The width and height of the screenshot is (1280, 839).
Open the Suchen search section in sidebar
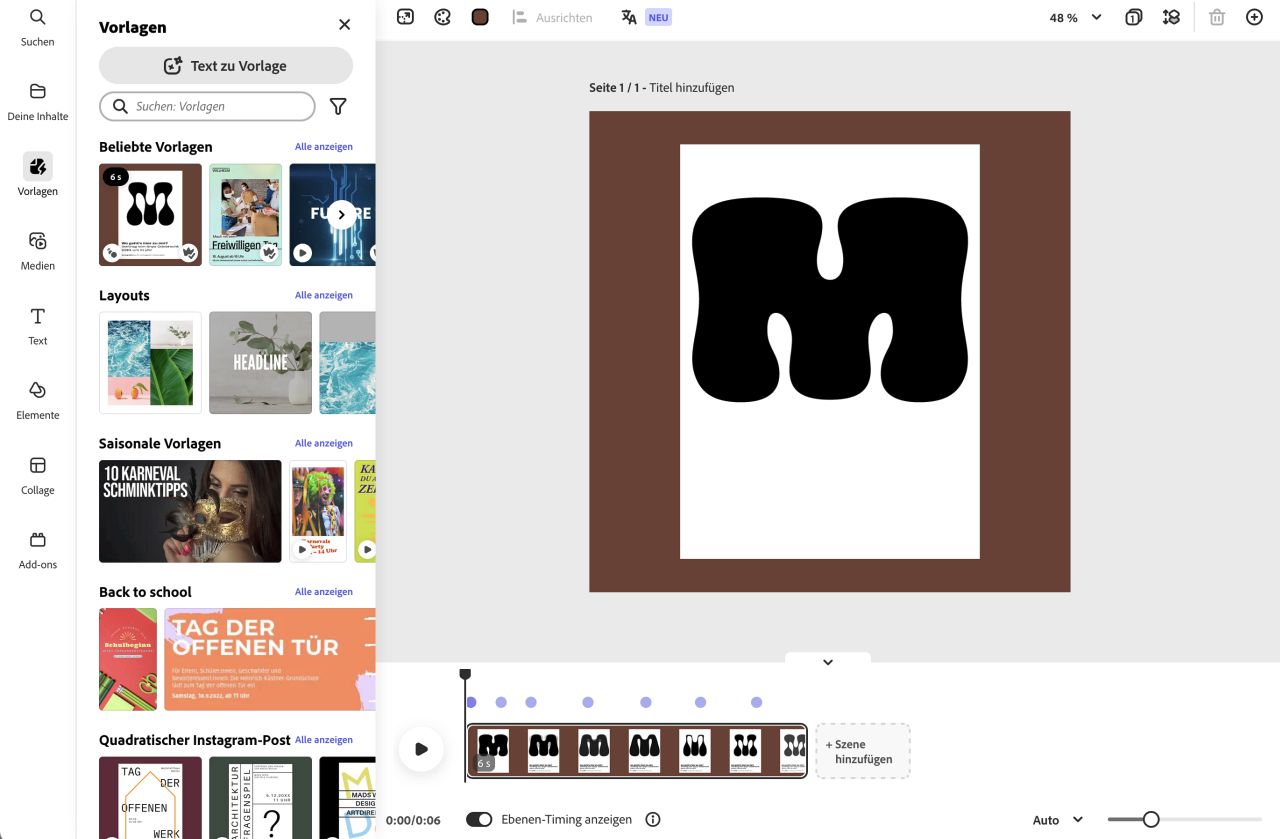[x=37, y=27]
